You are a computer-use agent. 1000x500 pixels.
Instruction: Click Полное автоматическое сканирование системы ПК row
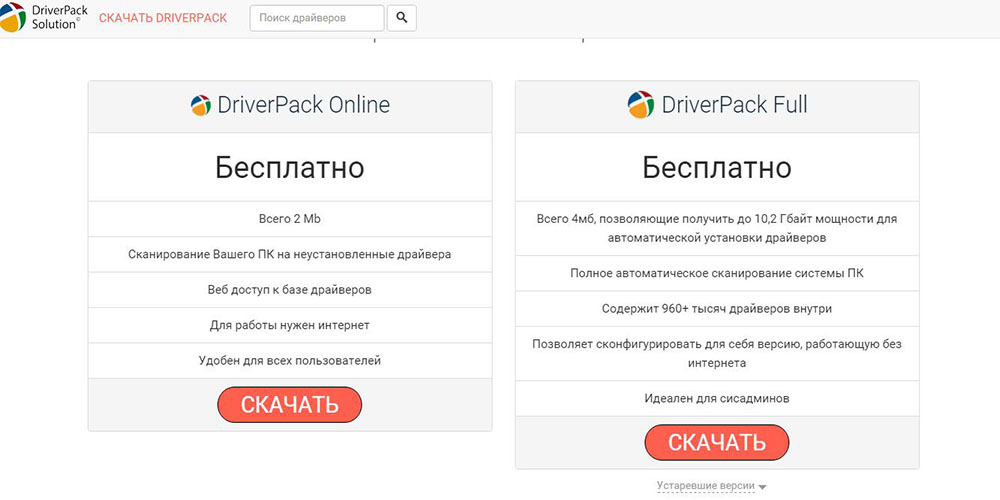(717, 274)
